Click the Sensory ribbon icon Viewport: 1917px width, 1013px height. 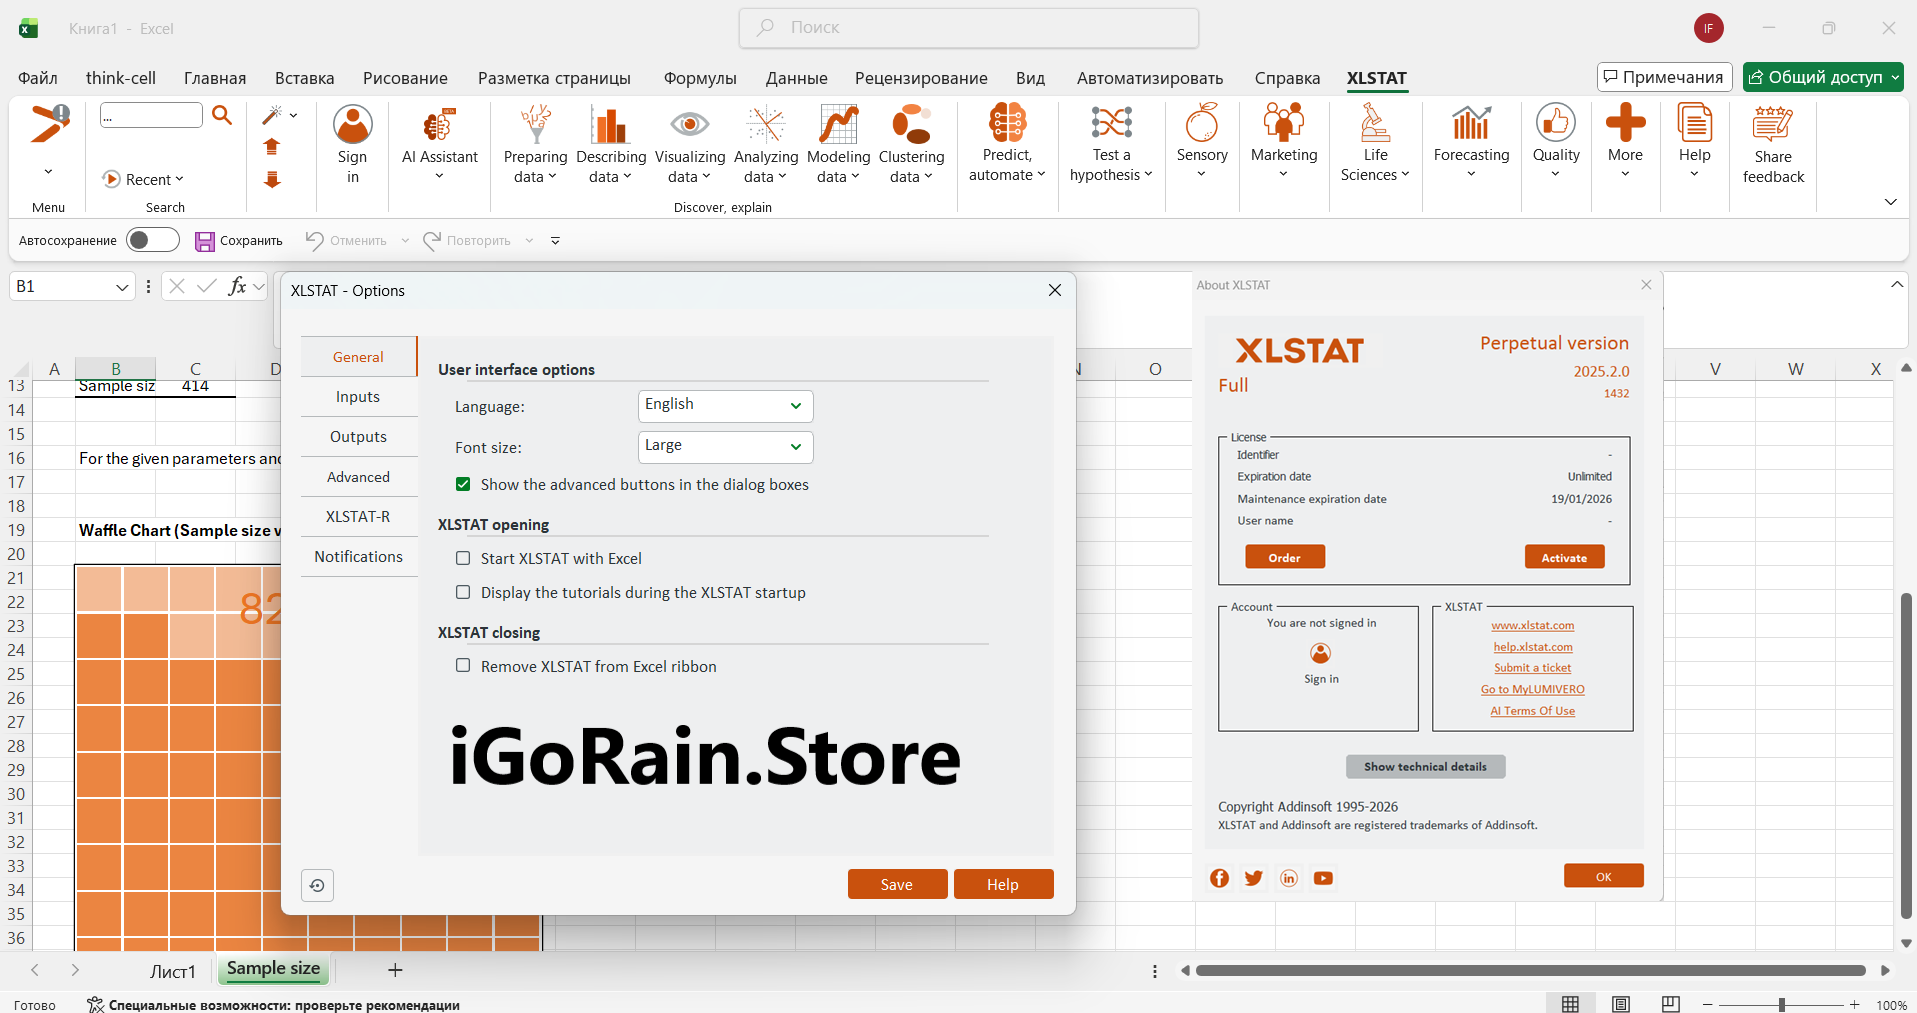click(1201, 125)
